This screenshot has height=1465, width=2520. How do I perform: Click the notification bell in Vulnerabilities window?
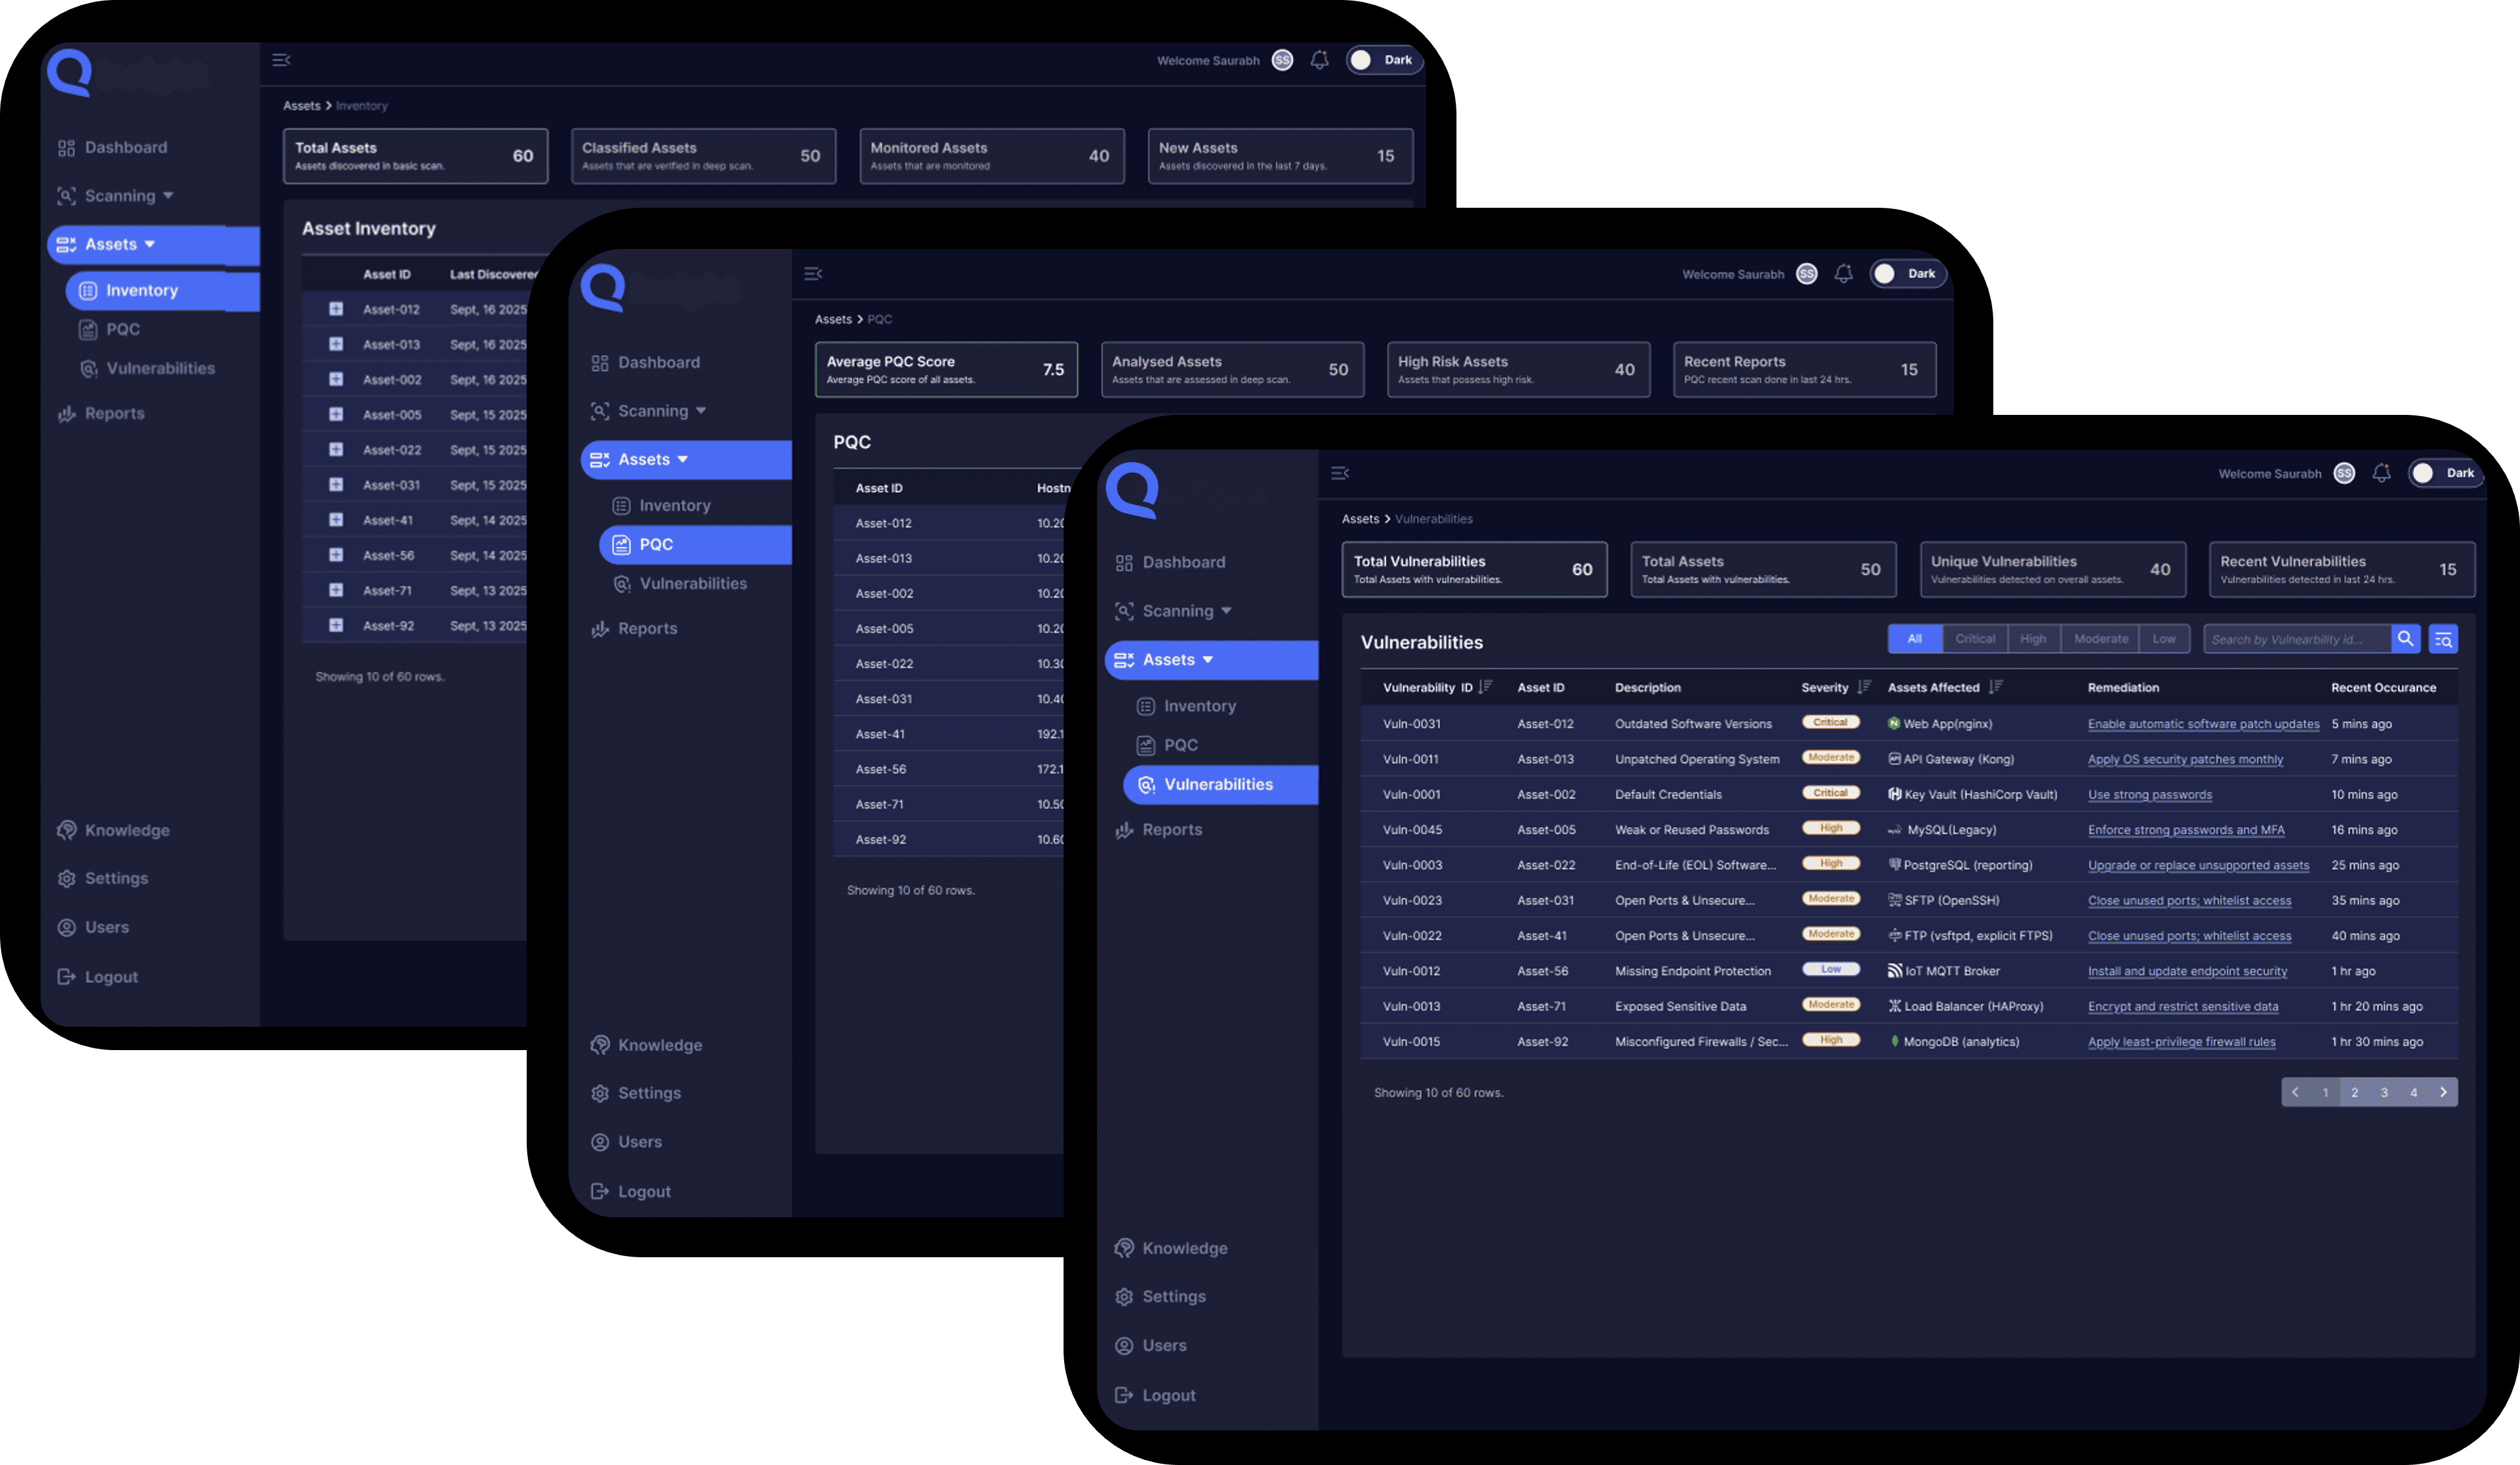(2381, 474)
